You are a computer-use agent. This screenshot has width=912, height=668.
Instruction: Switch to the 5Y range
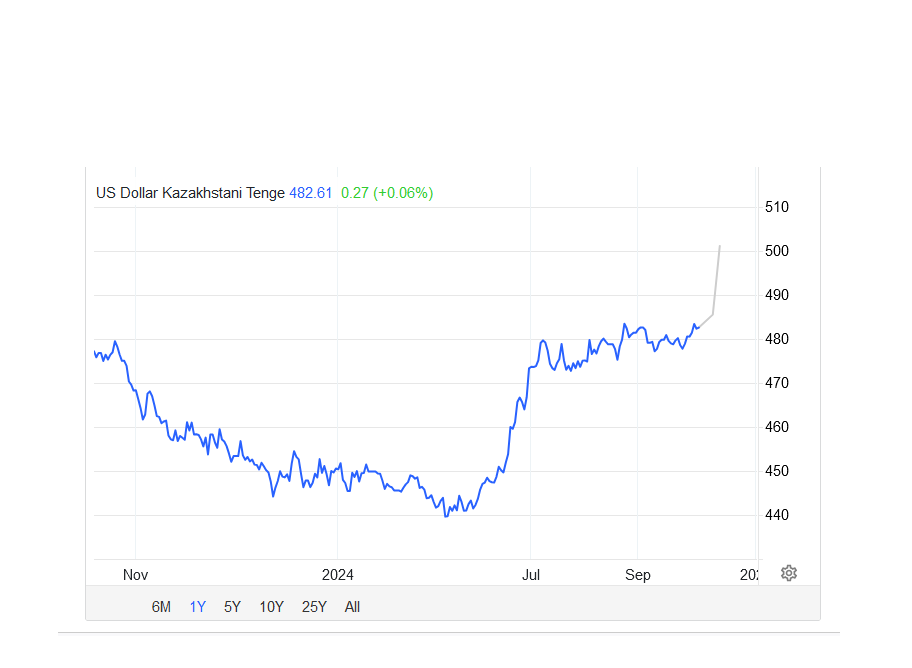232,607
